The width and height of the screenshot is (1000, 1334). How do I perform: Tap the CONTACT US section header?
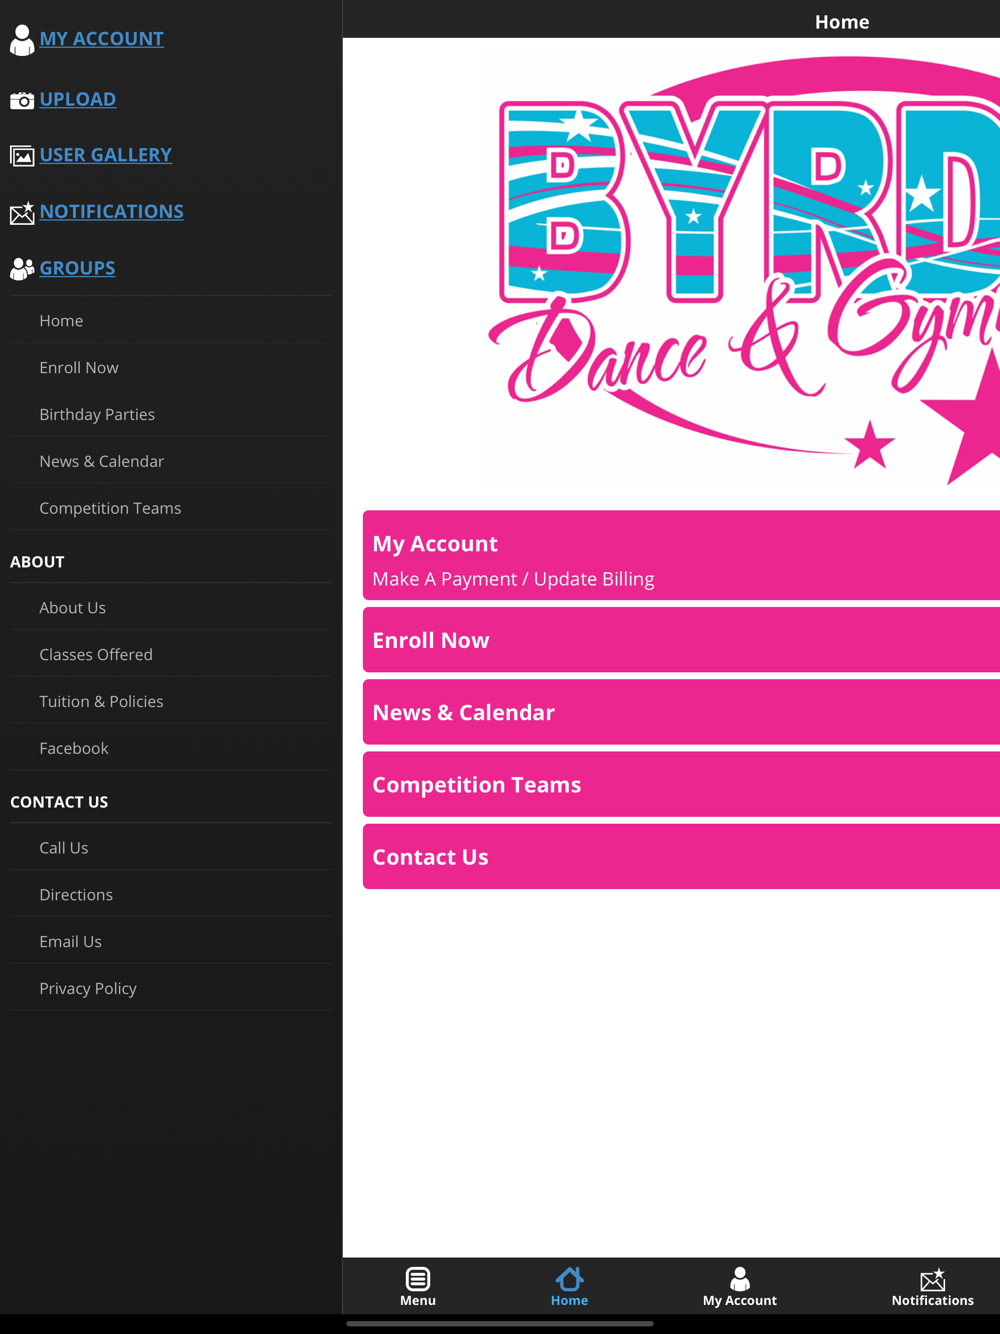59,802
